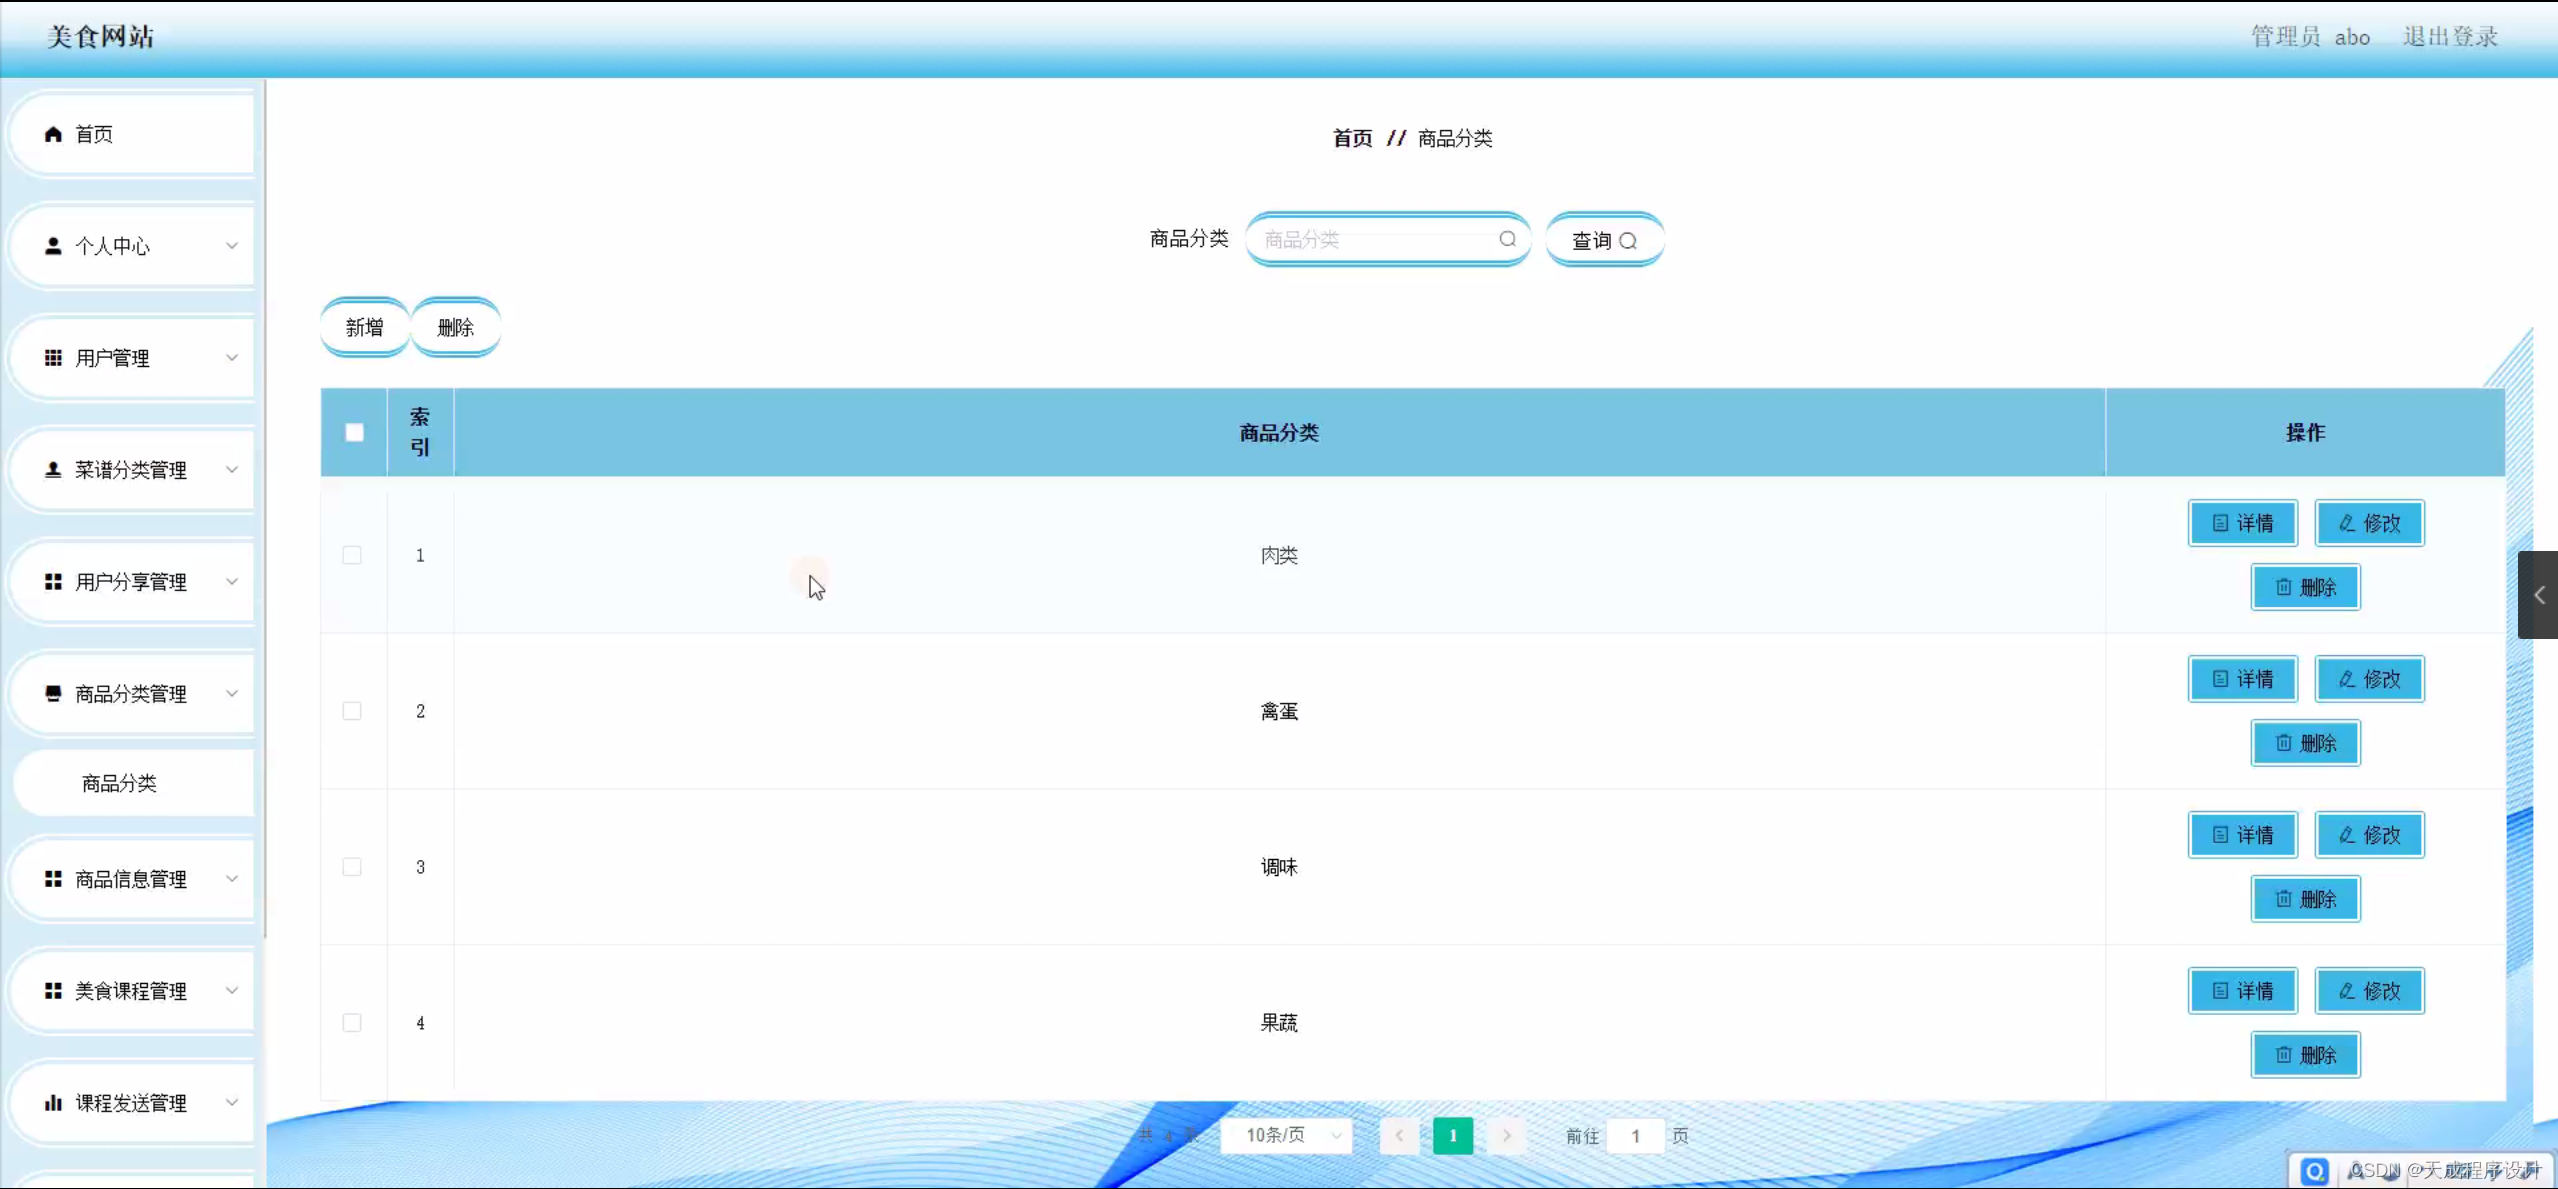Image resolution: width=2558 pixels, height=1189 pixels.
Task: Select the home icon beside 首页
Action: click(54, 133)
